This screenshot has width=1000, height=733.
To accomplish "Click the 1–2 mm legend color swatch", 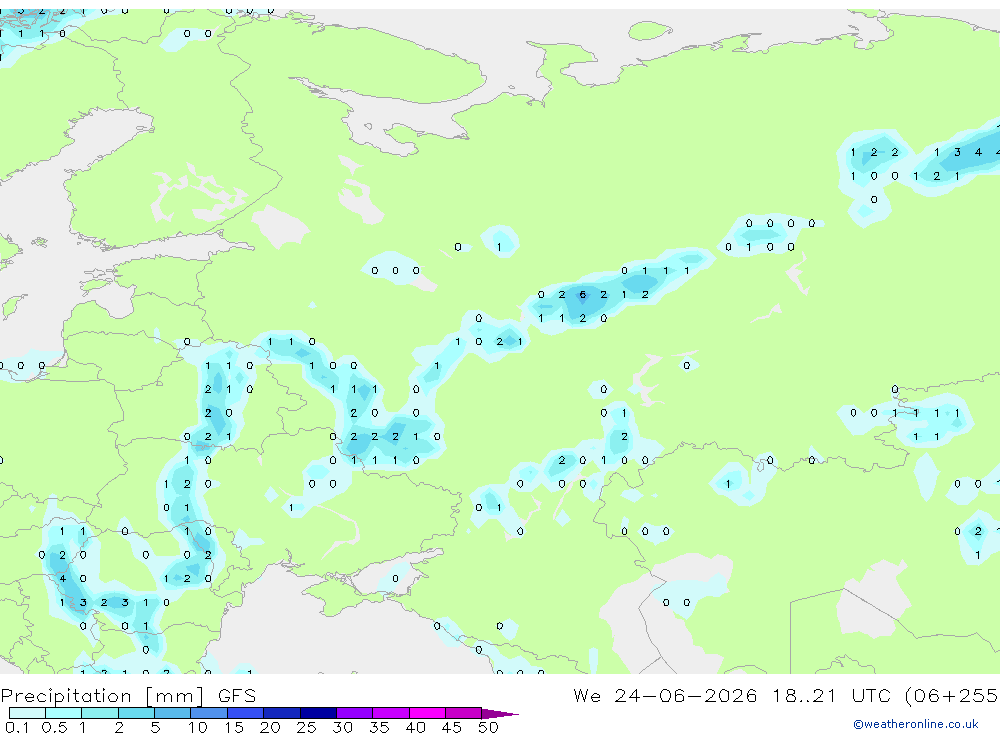I will click(x=100, y=713).
